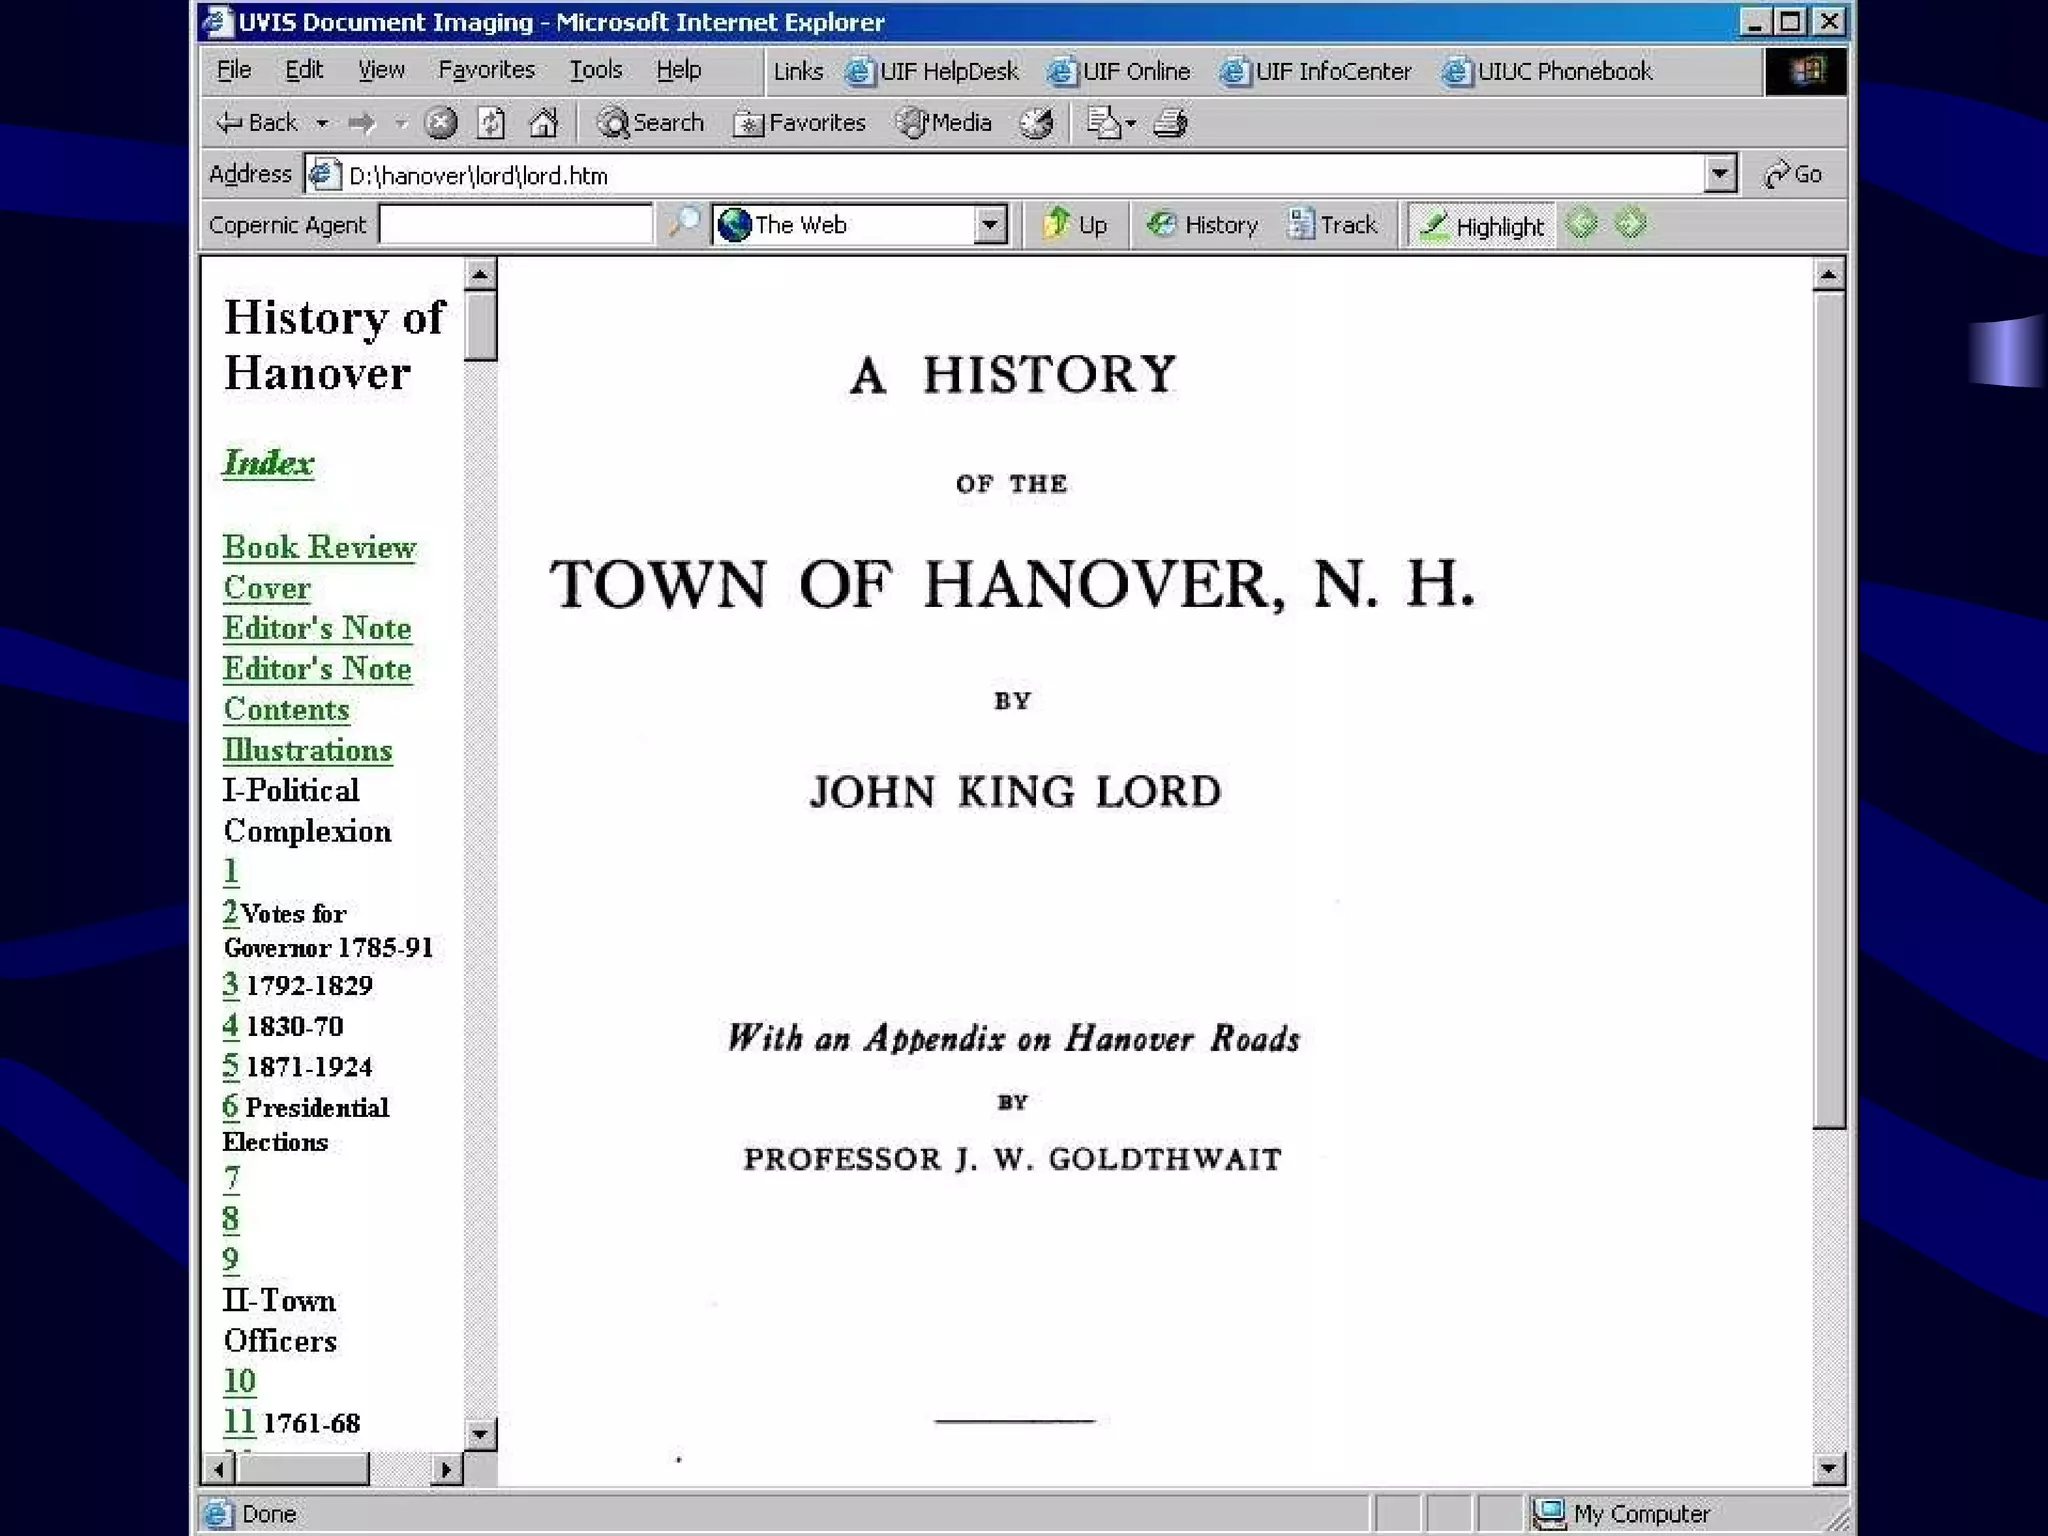Click the Copernic search magnifier icon
This screenshot has width=2048, height=1536.
pyautogui.click(x=684, y=223)
